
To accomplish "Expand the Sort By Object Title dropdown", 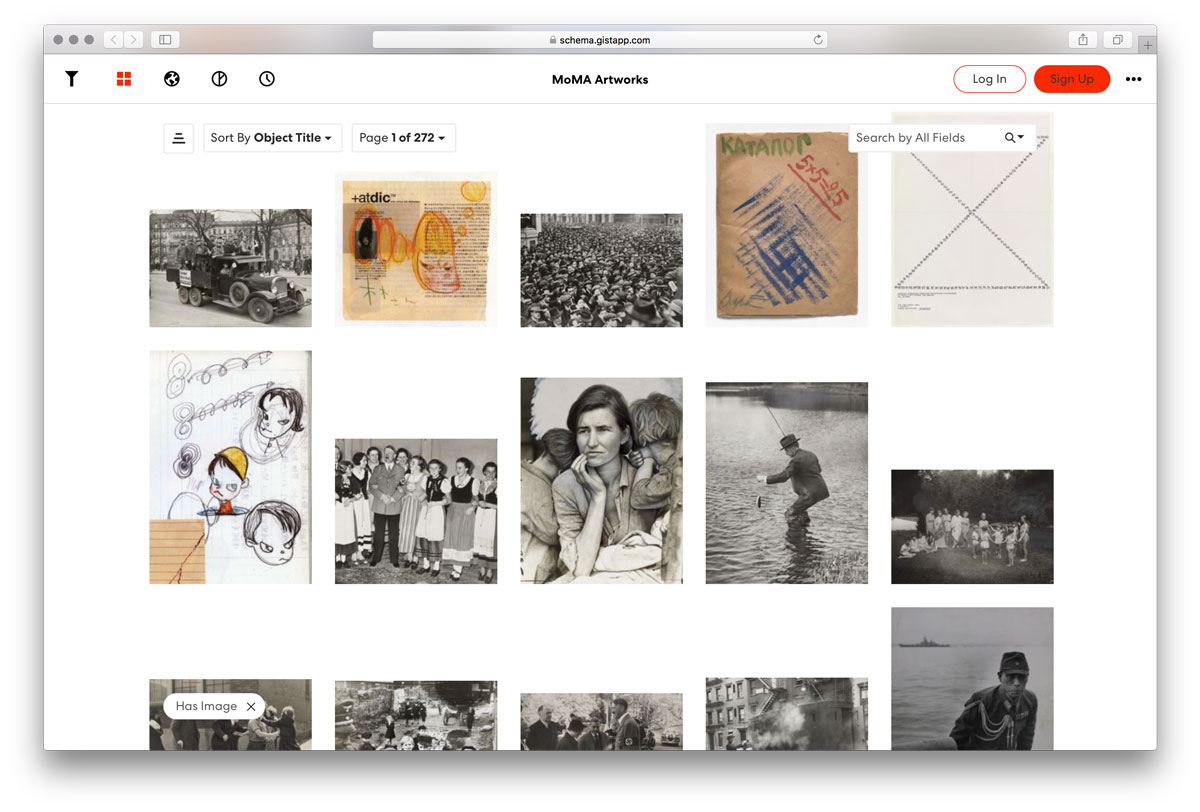I will [273, 138].
